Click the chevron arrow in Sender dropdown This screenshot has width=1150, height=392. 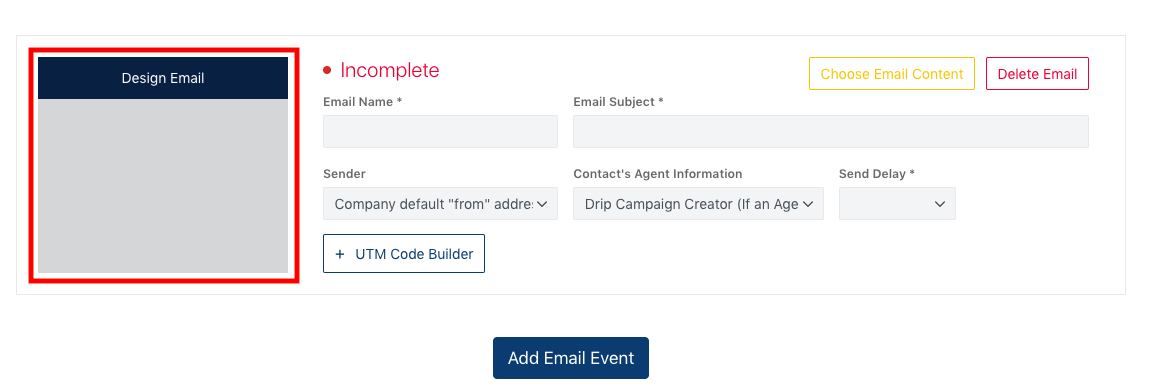(x=542, y=204)
